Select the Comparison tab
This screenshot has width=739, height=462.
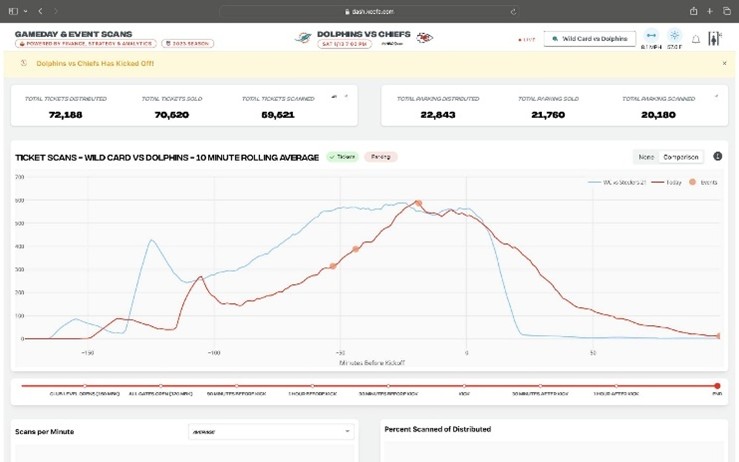pyautogui.click(x=680, y=157)
